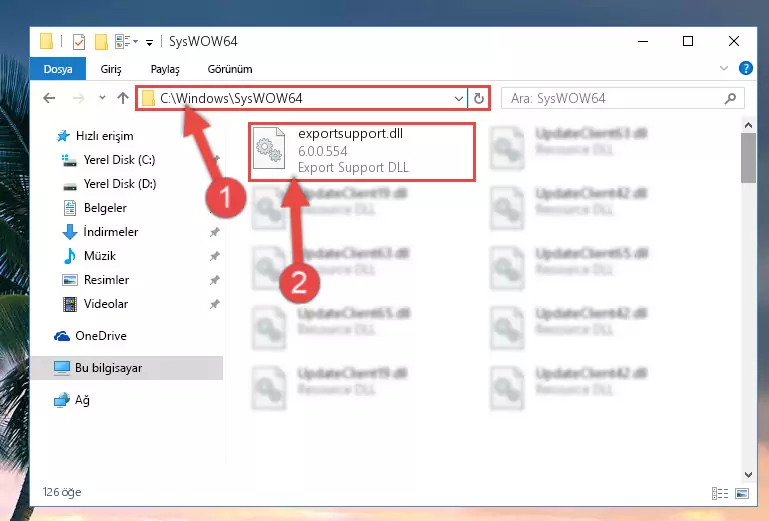This screenshot has height=521, width=769.
Task: Expand the ribbon with the chevron
Action: coord(723,68)
